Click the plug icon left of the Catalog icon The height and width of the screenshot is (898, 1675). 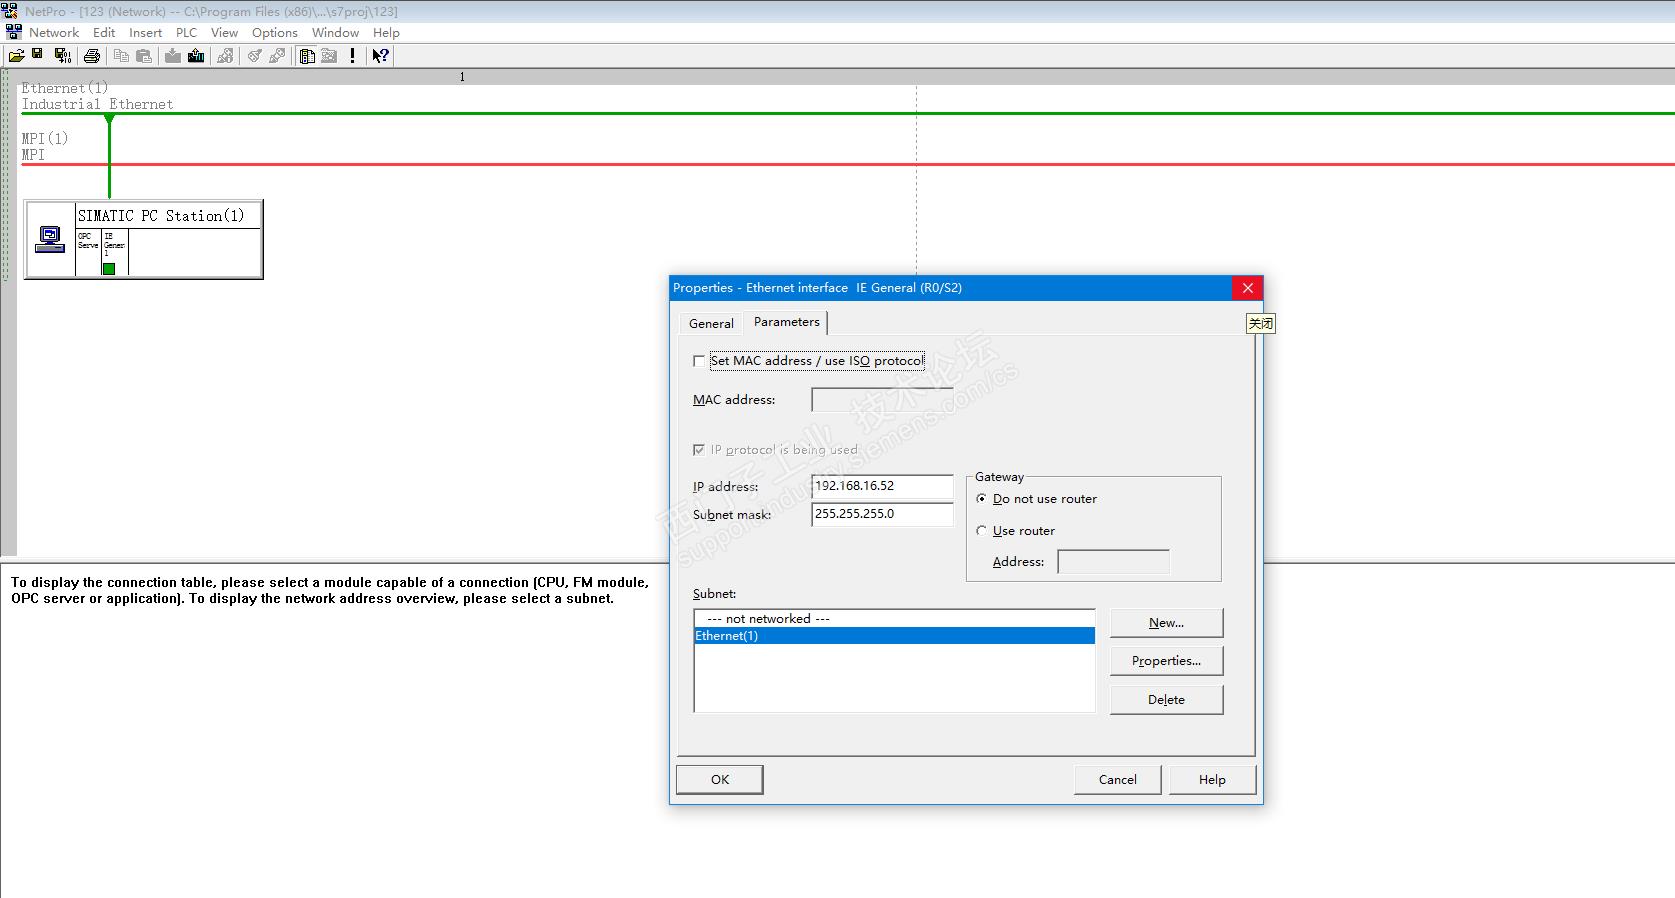(277, 56)
